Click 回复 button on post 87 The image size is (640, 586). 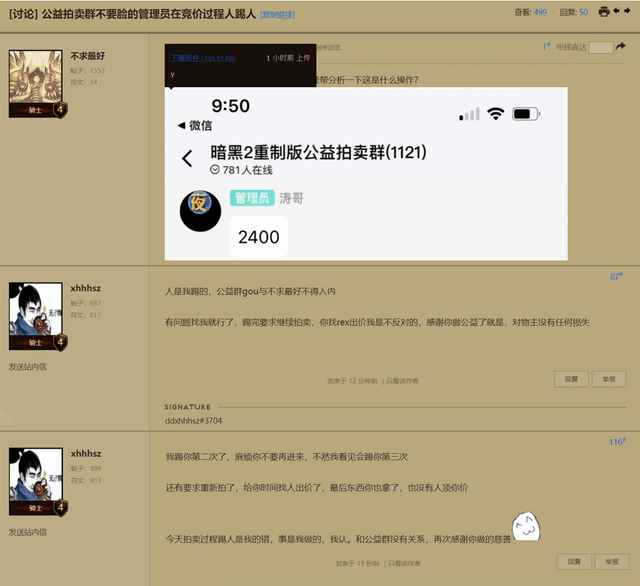click(x=571, y=379)
